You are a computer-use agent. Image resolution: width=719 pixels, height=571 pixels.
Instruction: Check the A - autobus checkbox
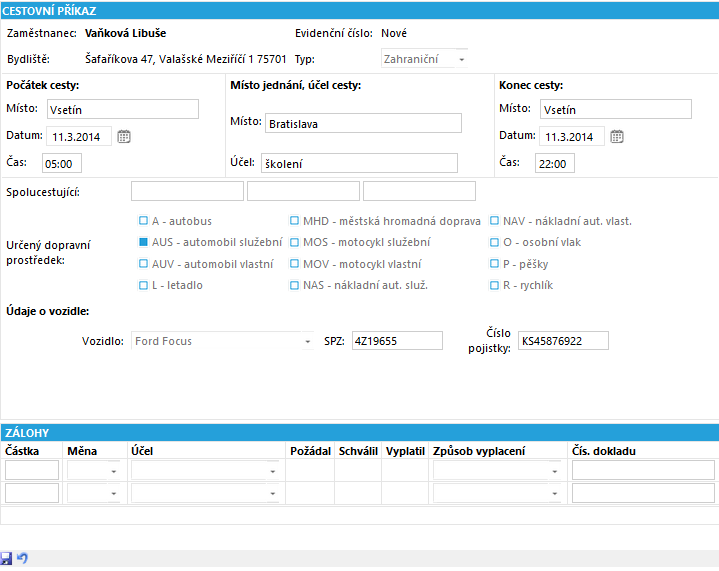(144, 221)
